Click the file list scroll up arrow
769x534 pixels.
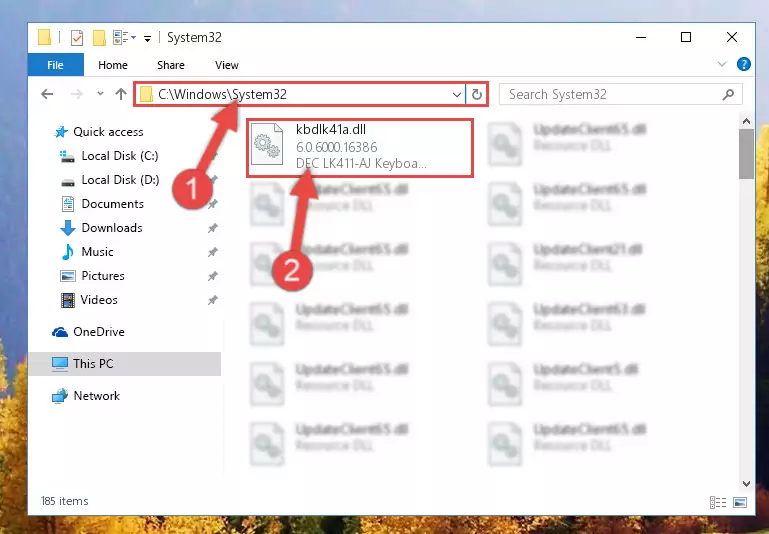click(746, 121)
